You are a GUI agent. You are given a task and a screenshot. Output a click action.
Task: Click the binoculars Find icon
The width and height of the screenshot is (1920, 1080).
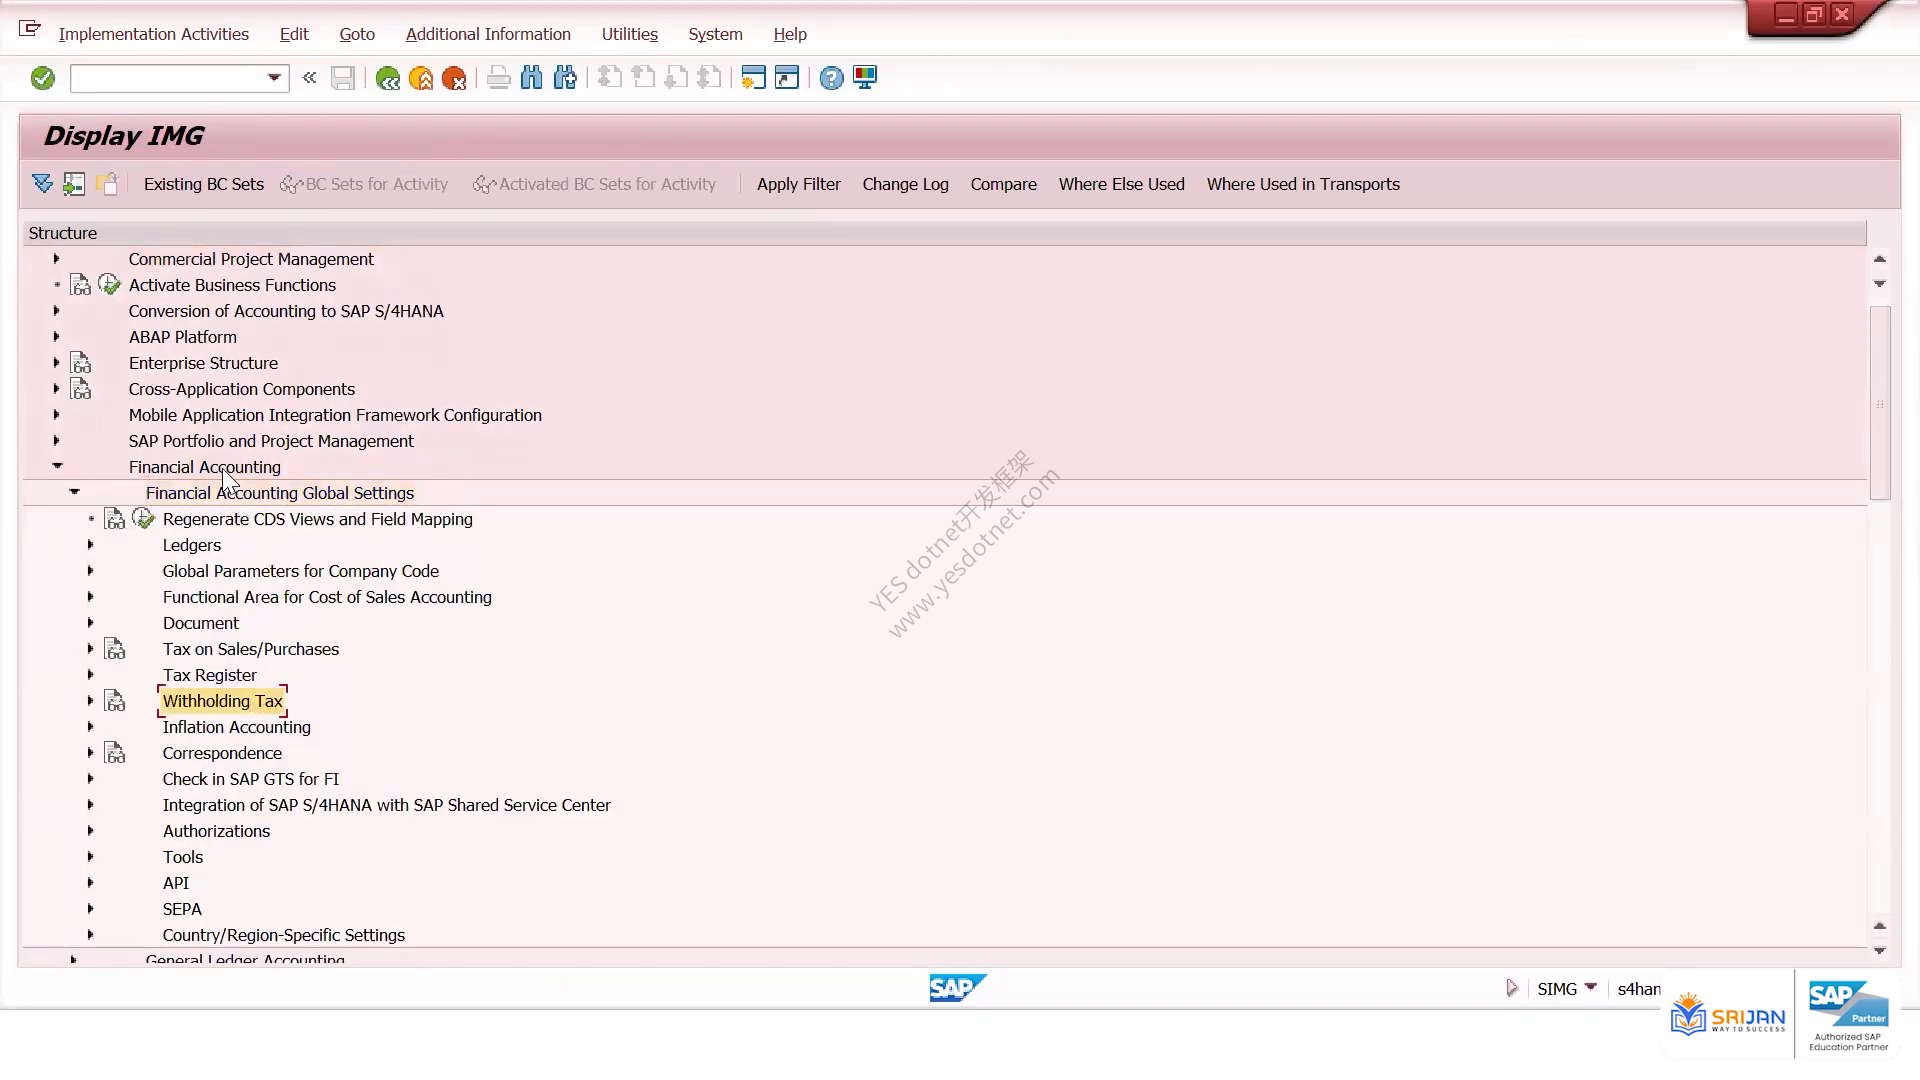coord(532,78)
